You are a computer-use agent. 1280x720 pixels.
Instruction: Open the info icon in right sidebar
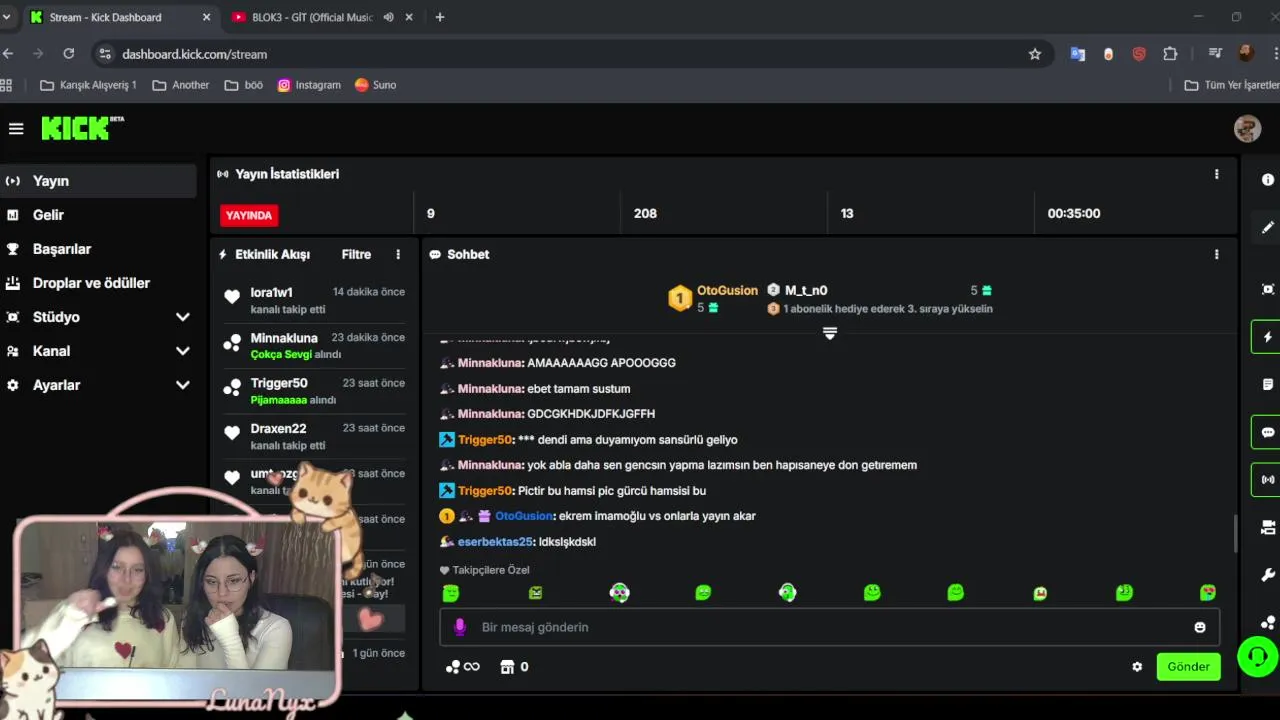pyautogui.click(x=1268, y=180)
